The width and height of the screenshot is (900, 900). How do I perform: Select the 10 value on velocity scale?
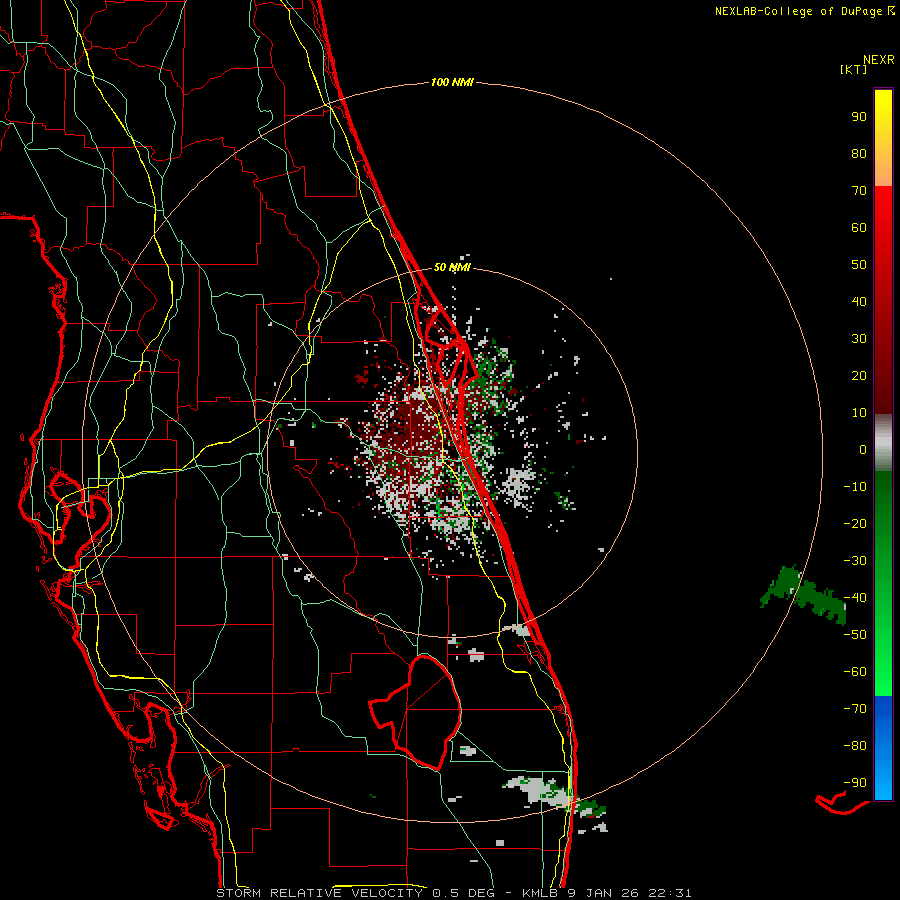[x=859, y=413]
